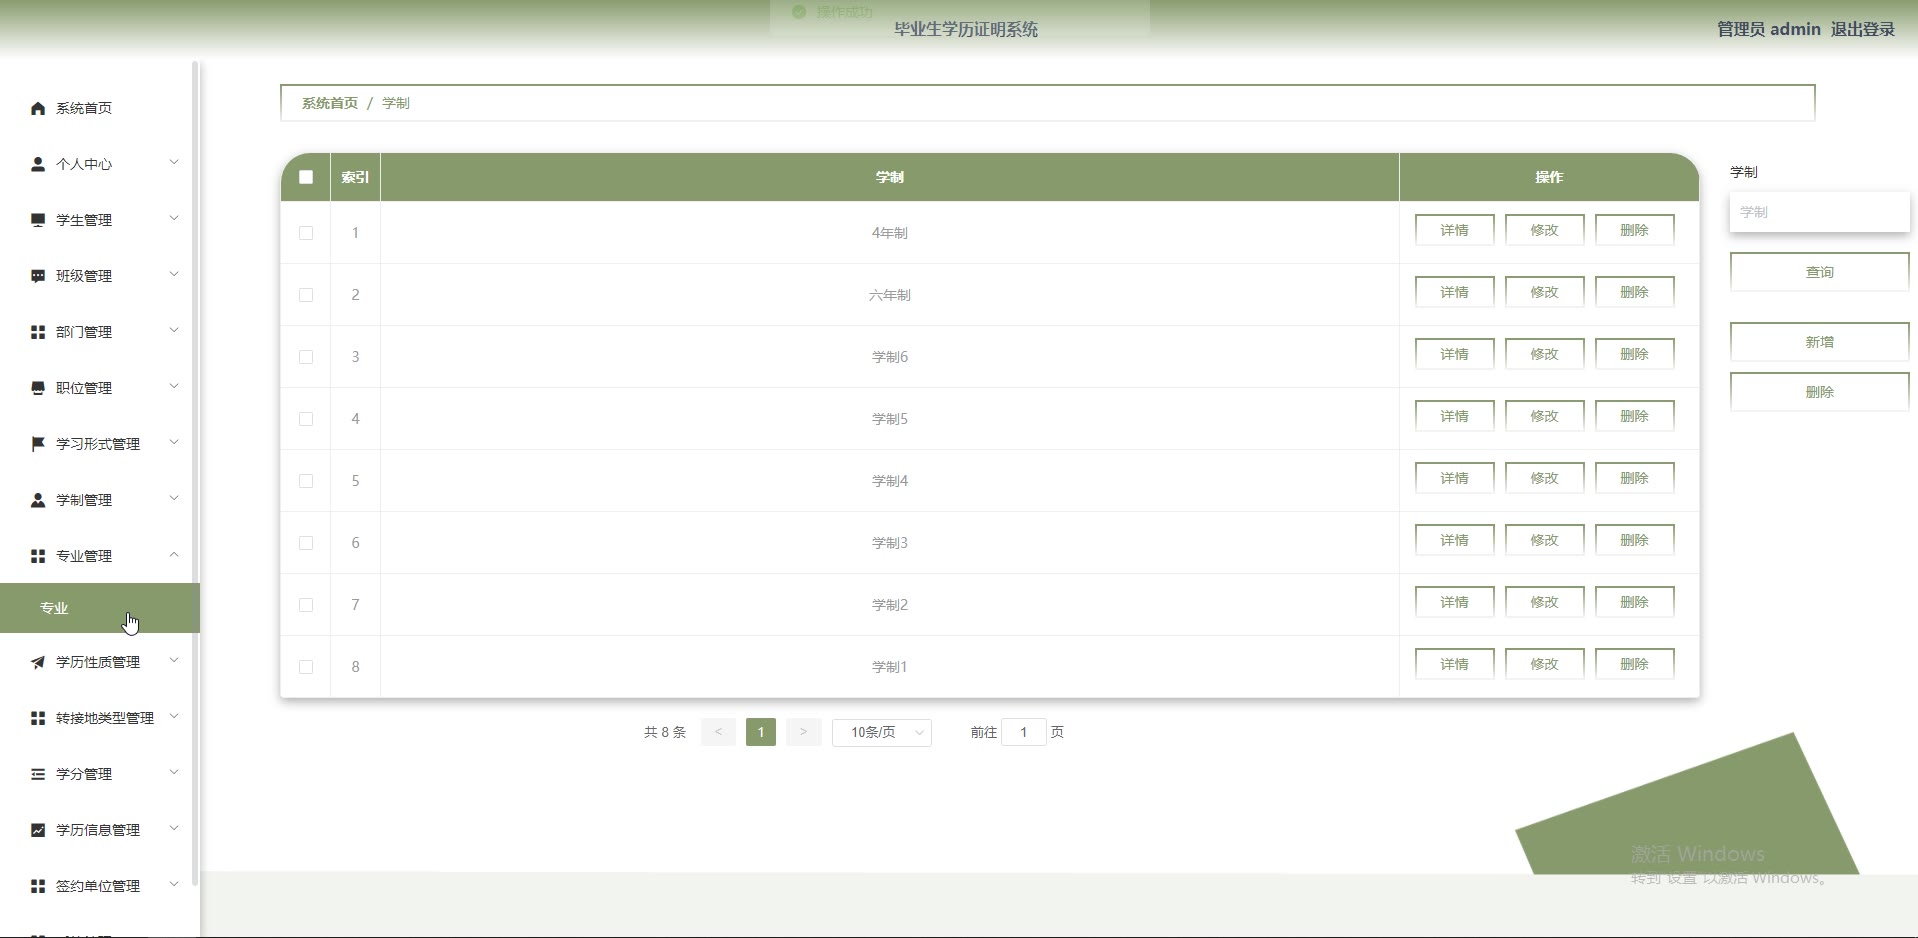
Task: Click the person icon beside 个人中心
Action: tap(38, 164)
